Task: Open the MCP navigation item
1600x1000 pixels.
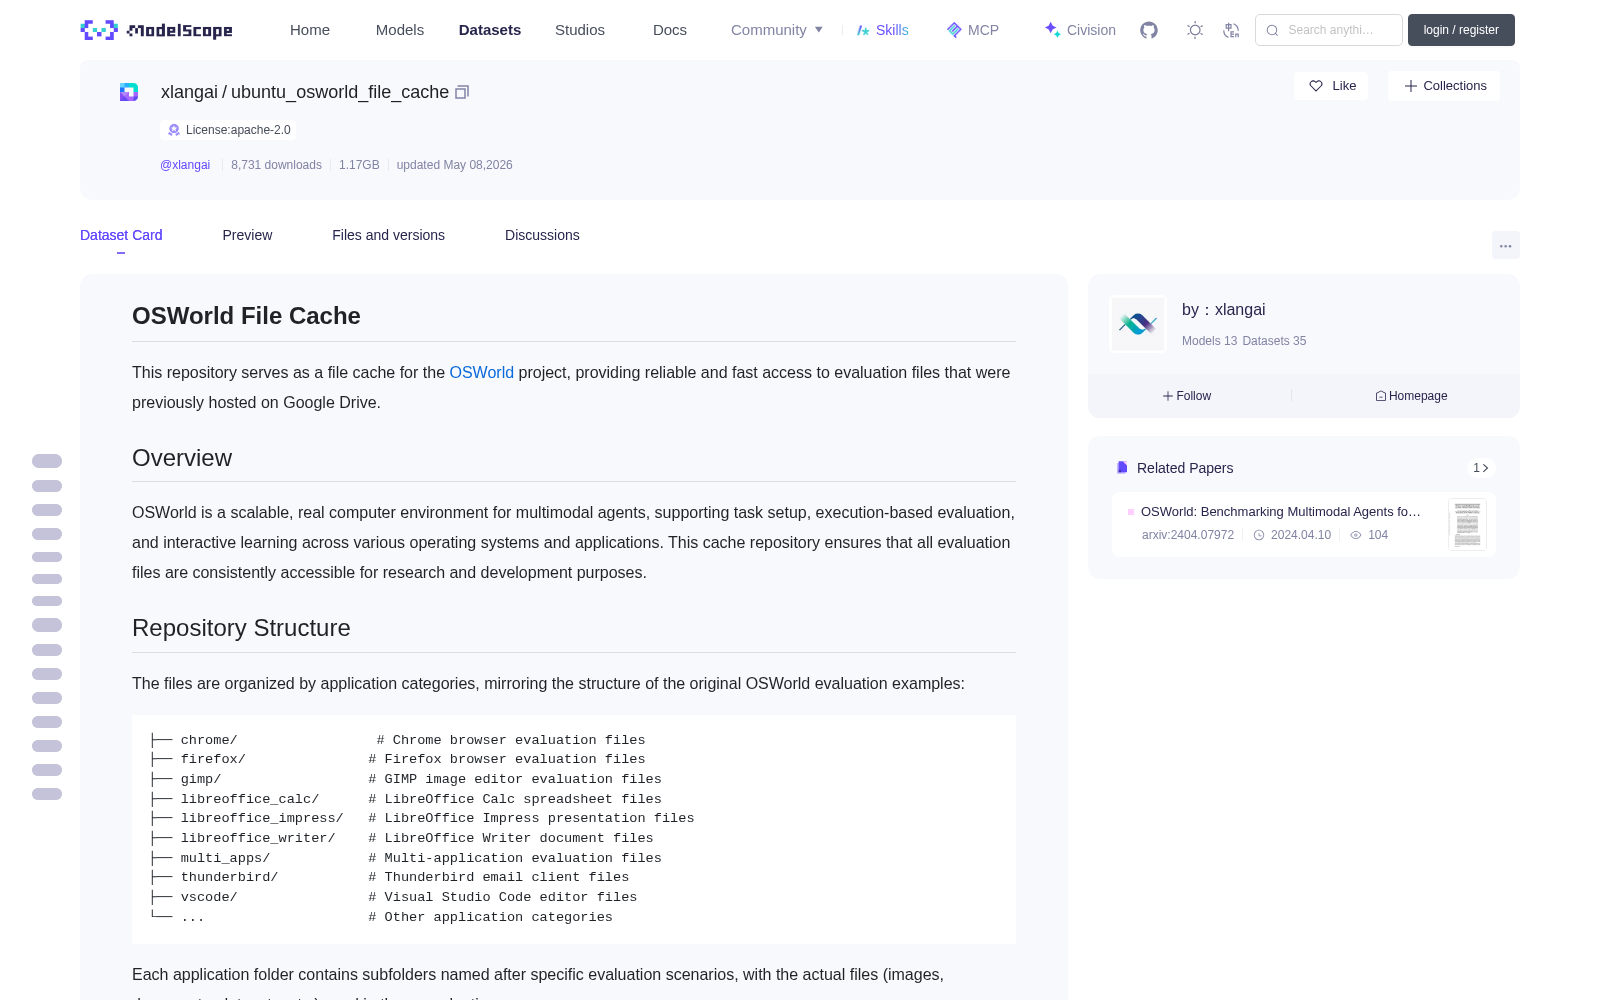Action: click(x=973, y=30)
